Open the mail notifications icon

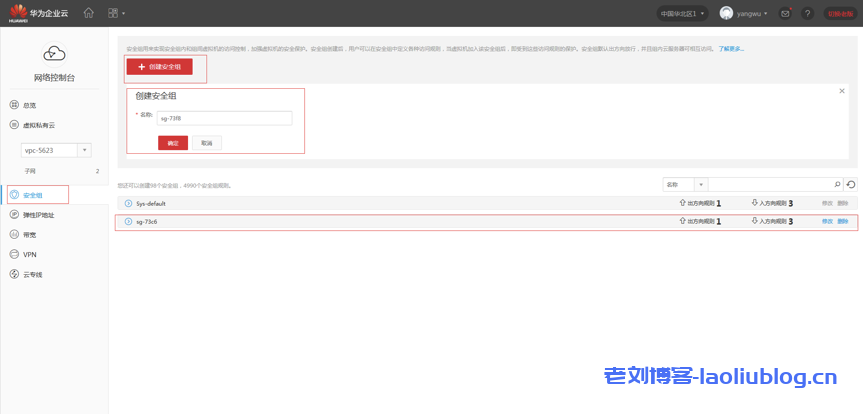point(785,13)
